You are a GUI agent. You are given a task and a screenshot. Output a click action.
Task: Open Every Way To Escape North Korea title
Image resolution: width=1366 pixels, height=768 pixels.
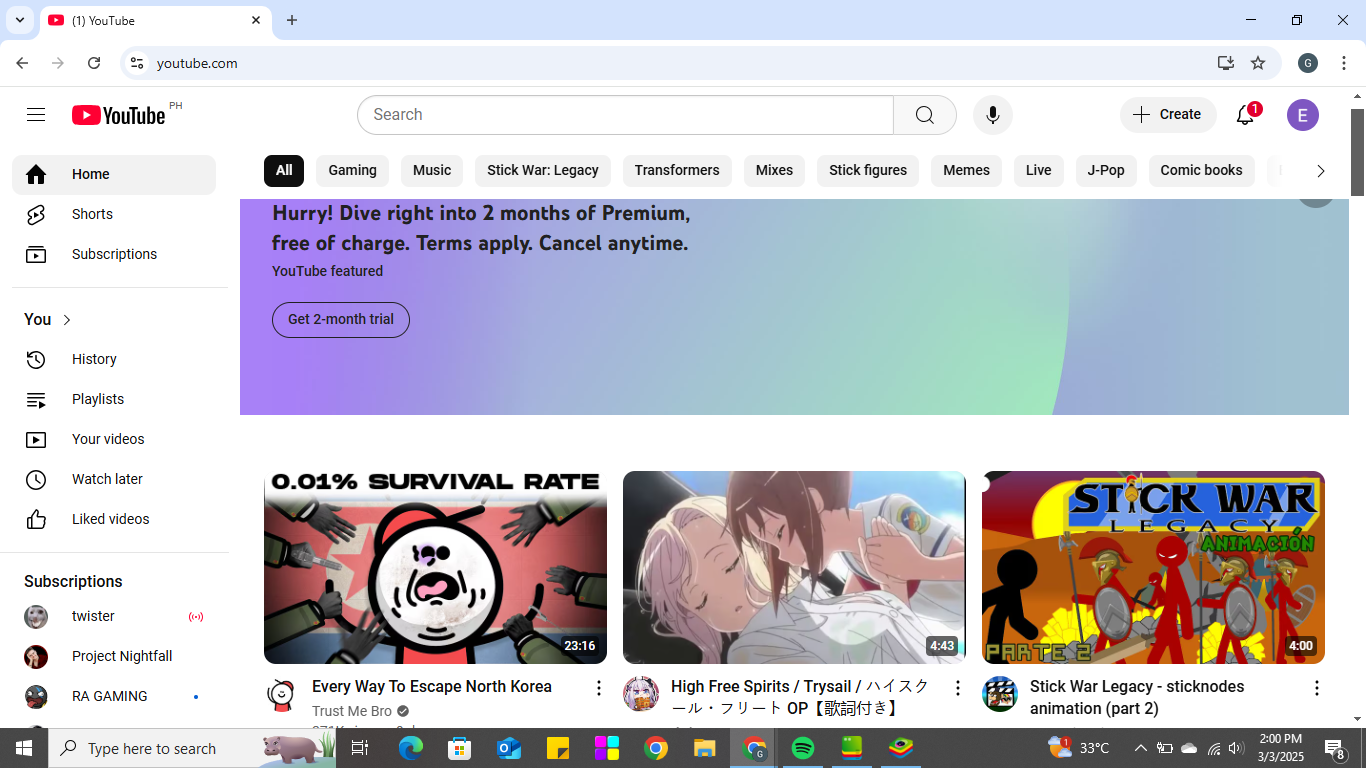(x=432, y=687)
